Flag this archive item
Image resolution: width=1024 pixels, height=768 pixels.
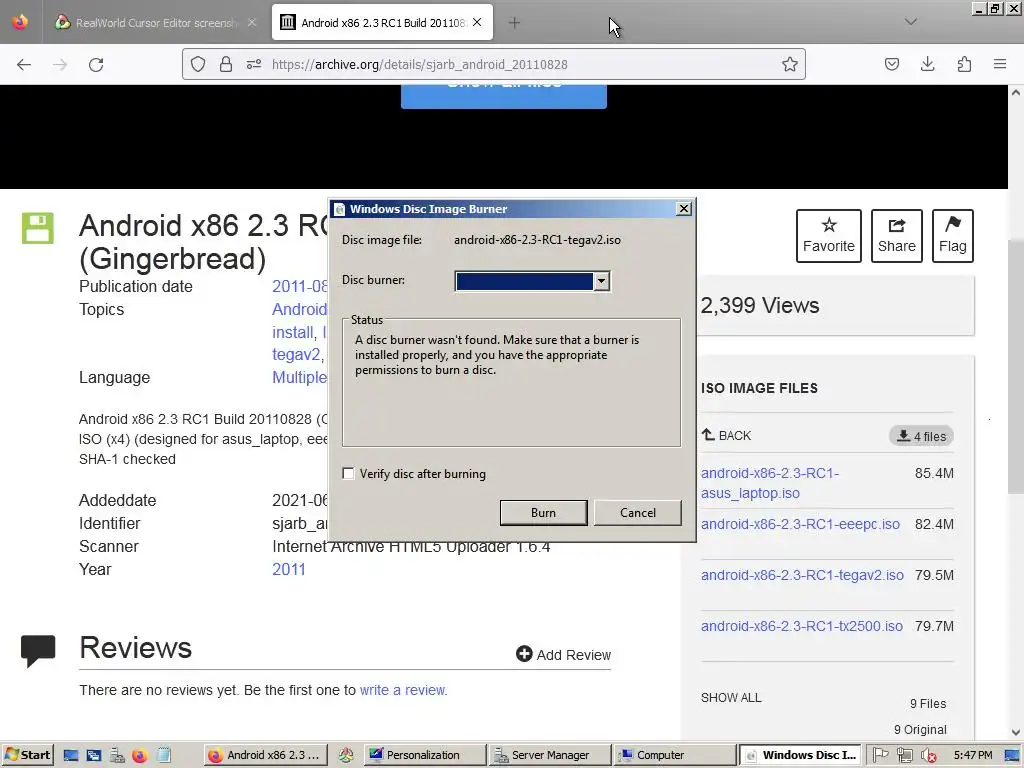pos(953,236)
